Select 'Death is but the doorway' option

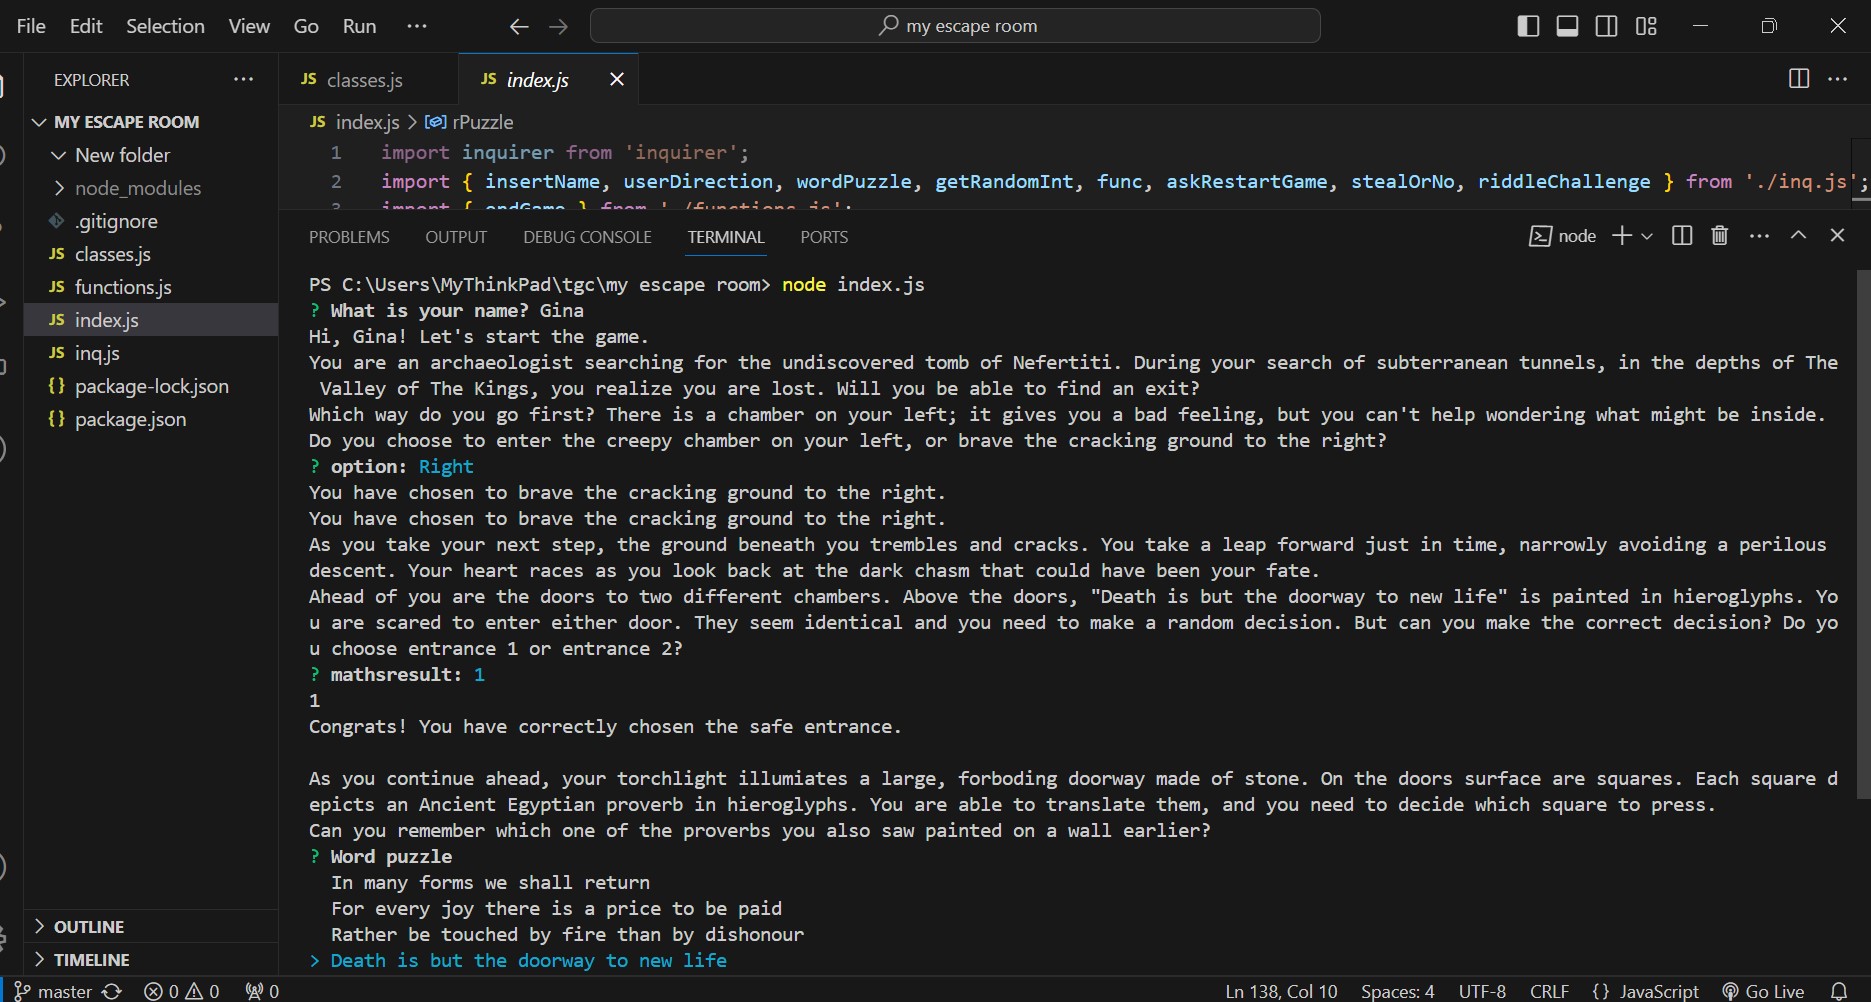click(528, 961)
